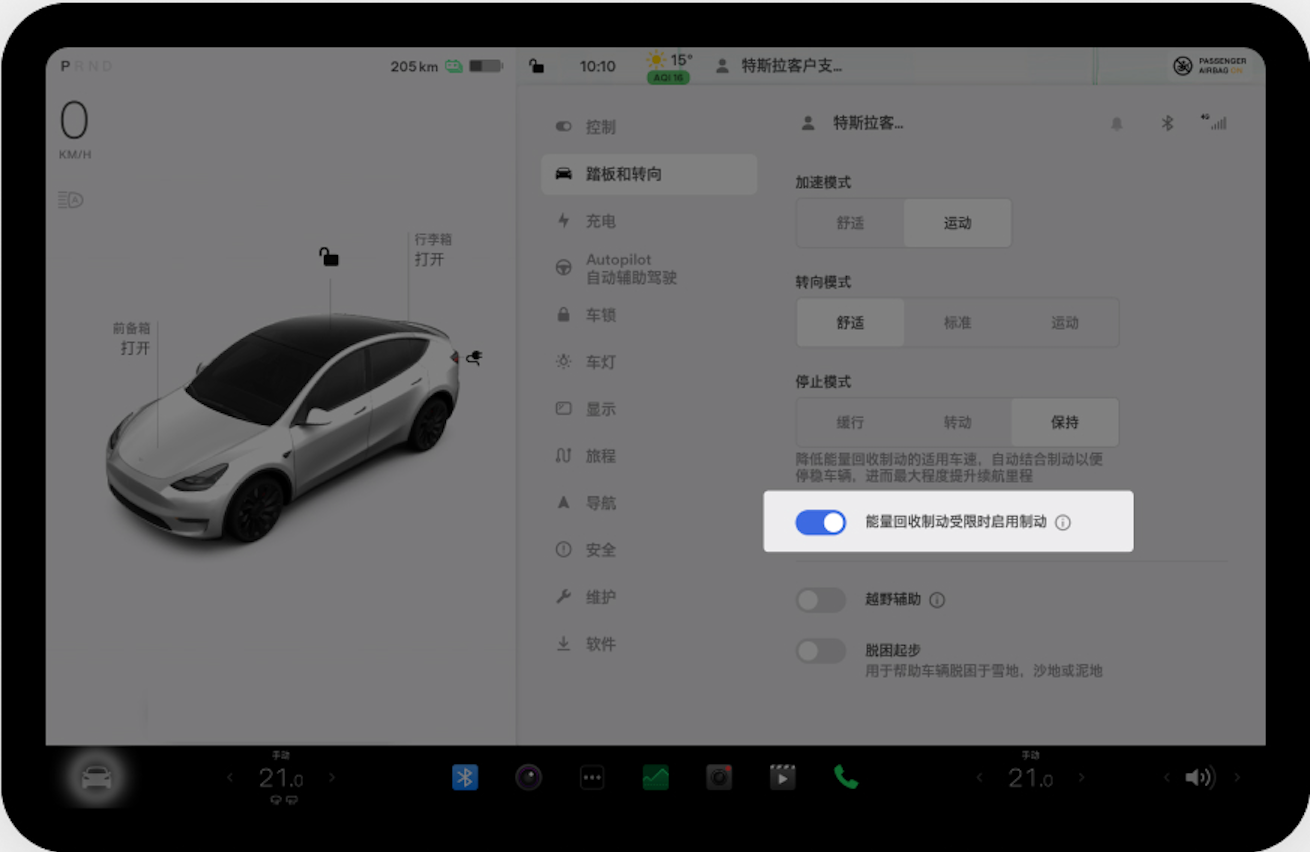Enable the 越野辅助 toggle
Image resolution: width=1310 pixels, height=852 pixels.
pos(820,600)
